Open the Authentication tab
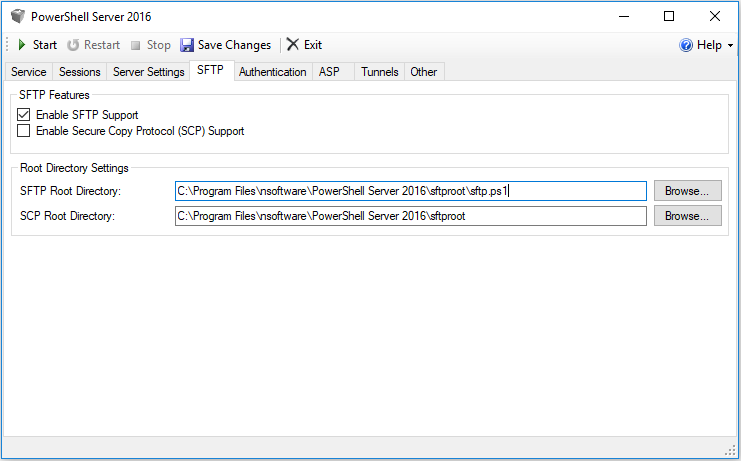 [273, 72]
